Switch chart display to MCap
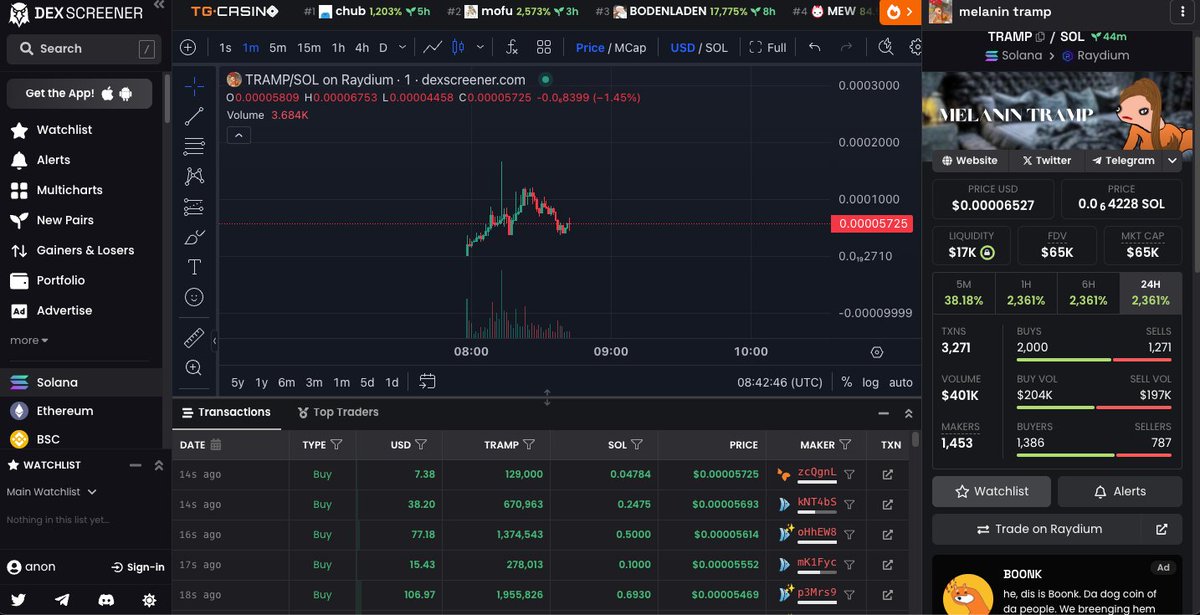The height and width of the screenshot is (615, 1200). [x=631, y=47]
